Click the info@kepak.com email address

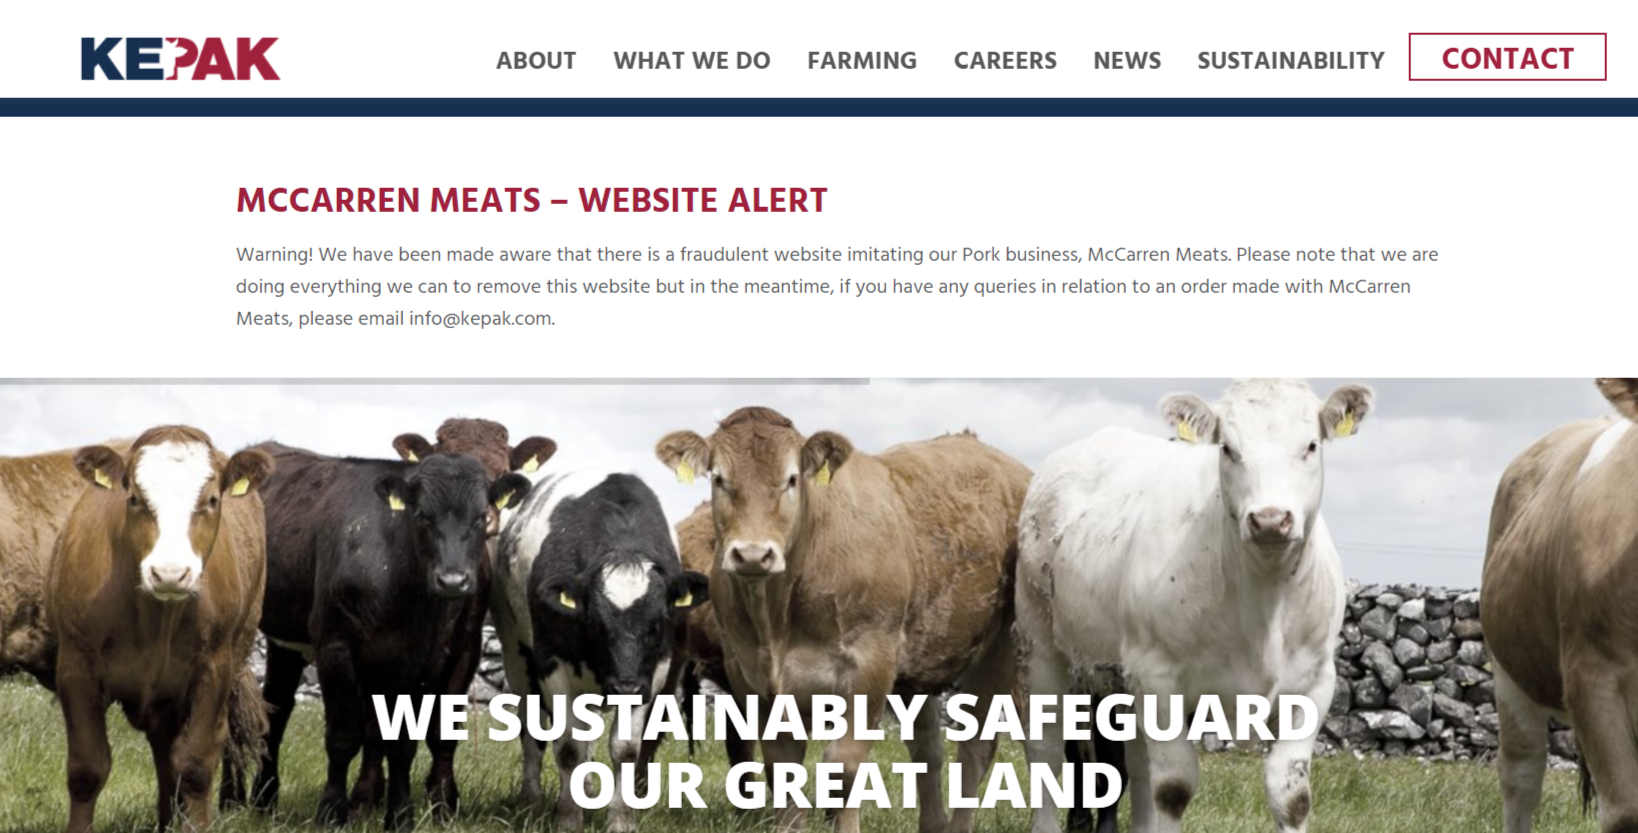click(480, 319)
